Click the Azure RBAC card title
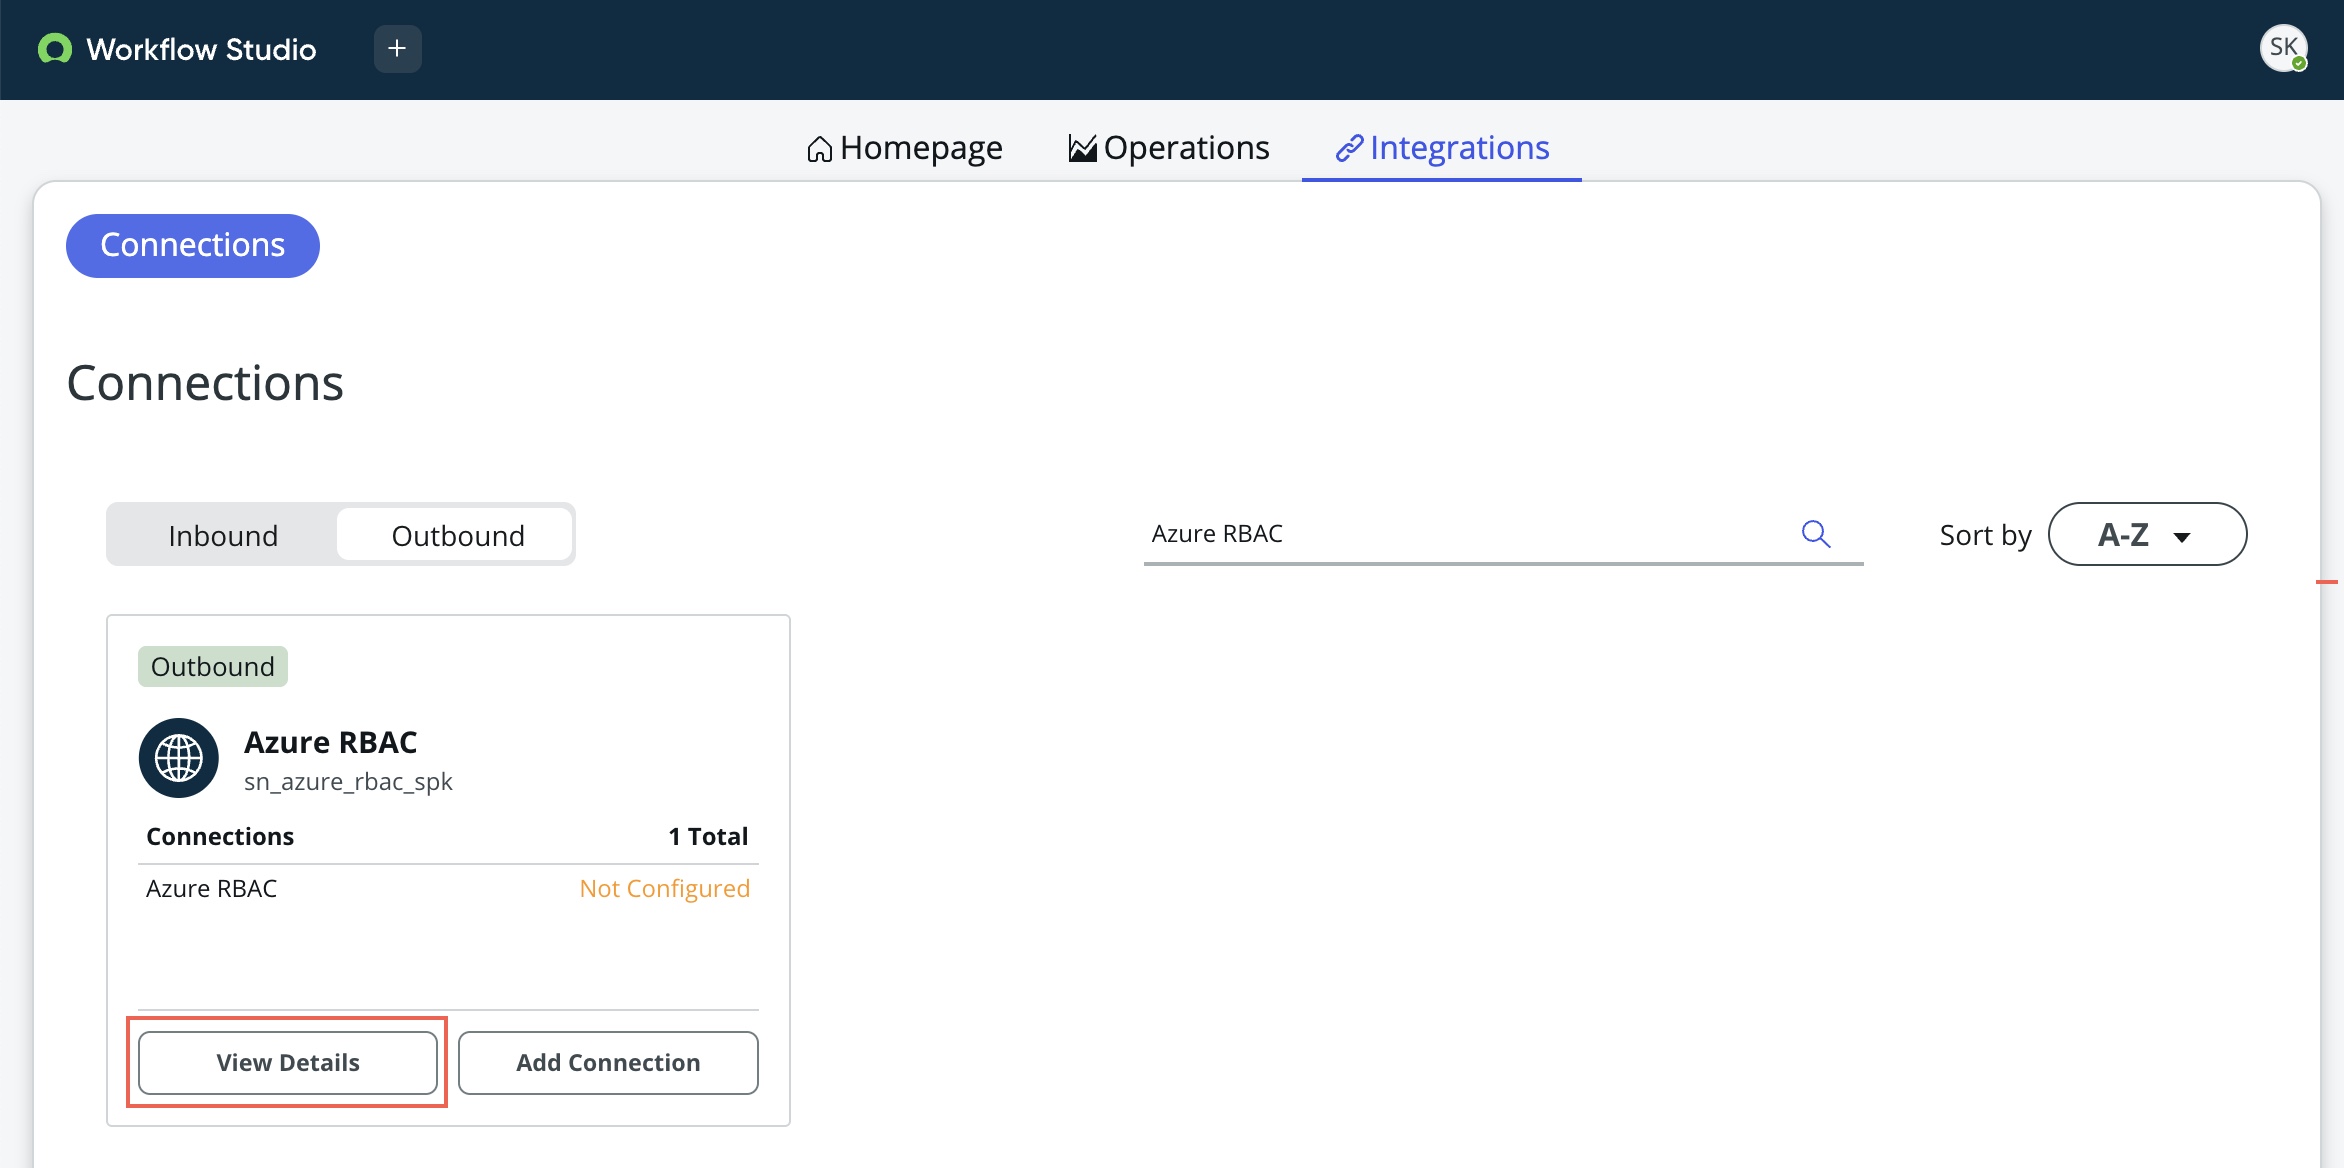 point(330,742)
